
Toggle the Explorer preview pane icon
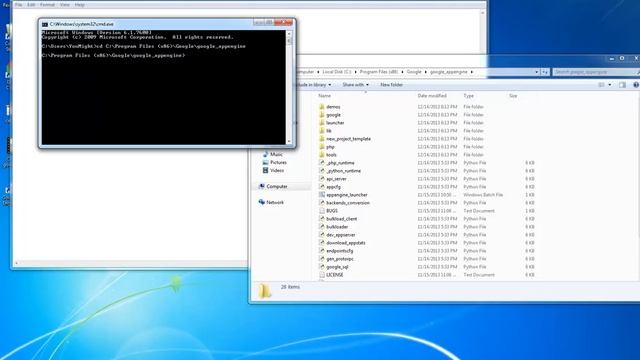coord(622,85)
